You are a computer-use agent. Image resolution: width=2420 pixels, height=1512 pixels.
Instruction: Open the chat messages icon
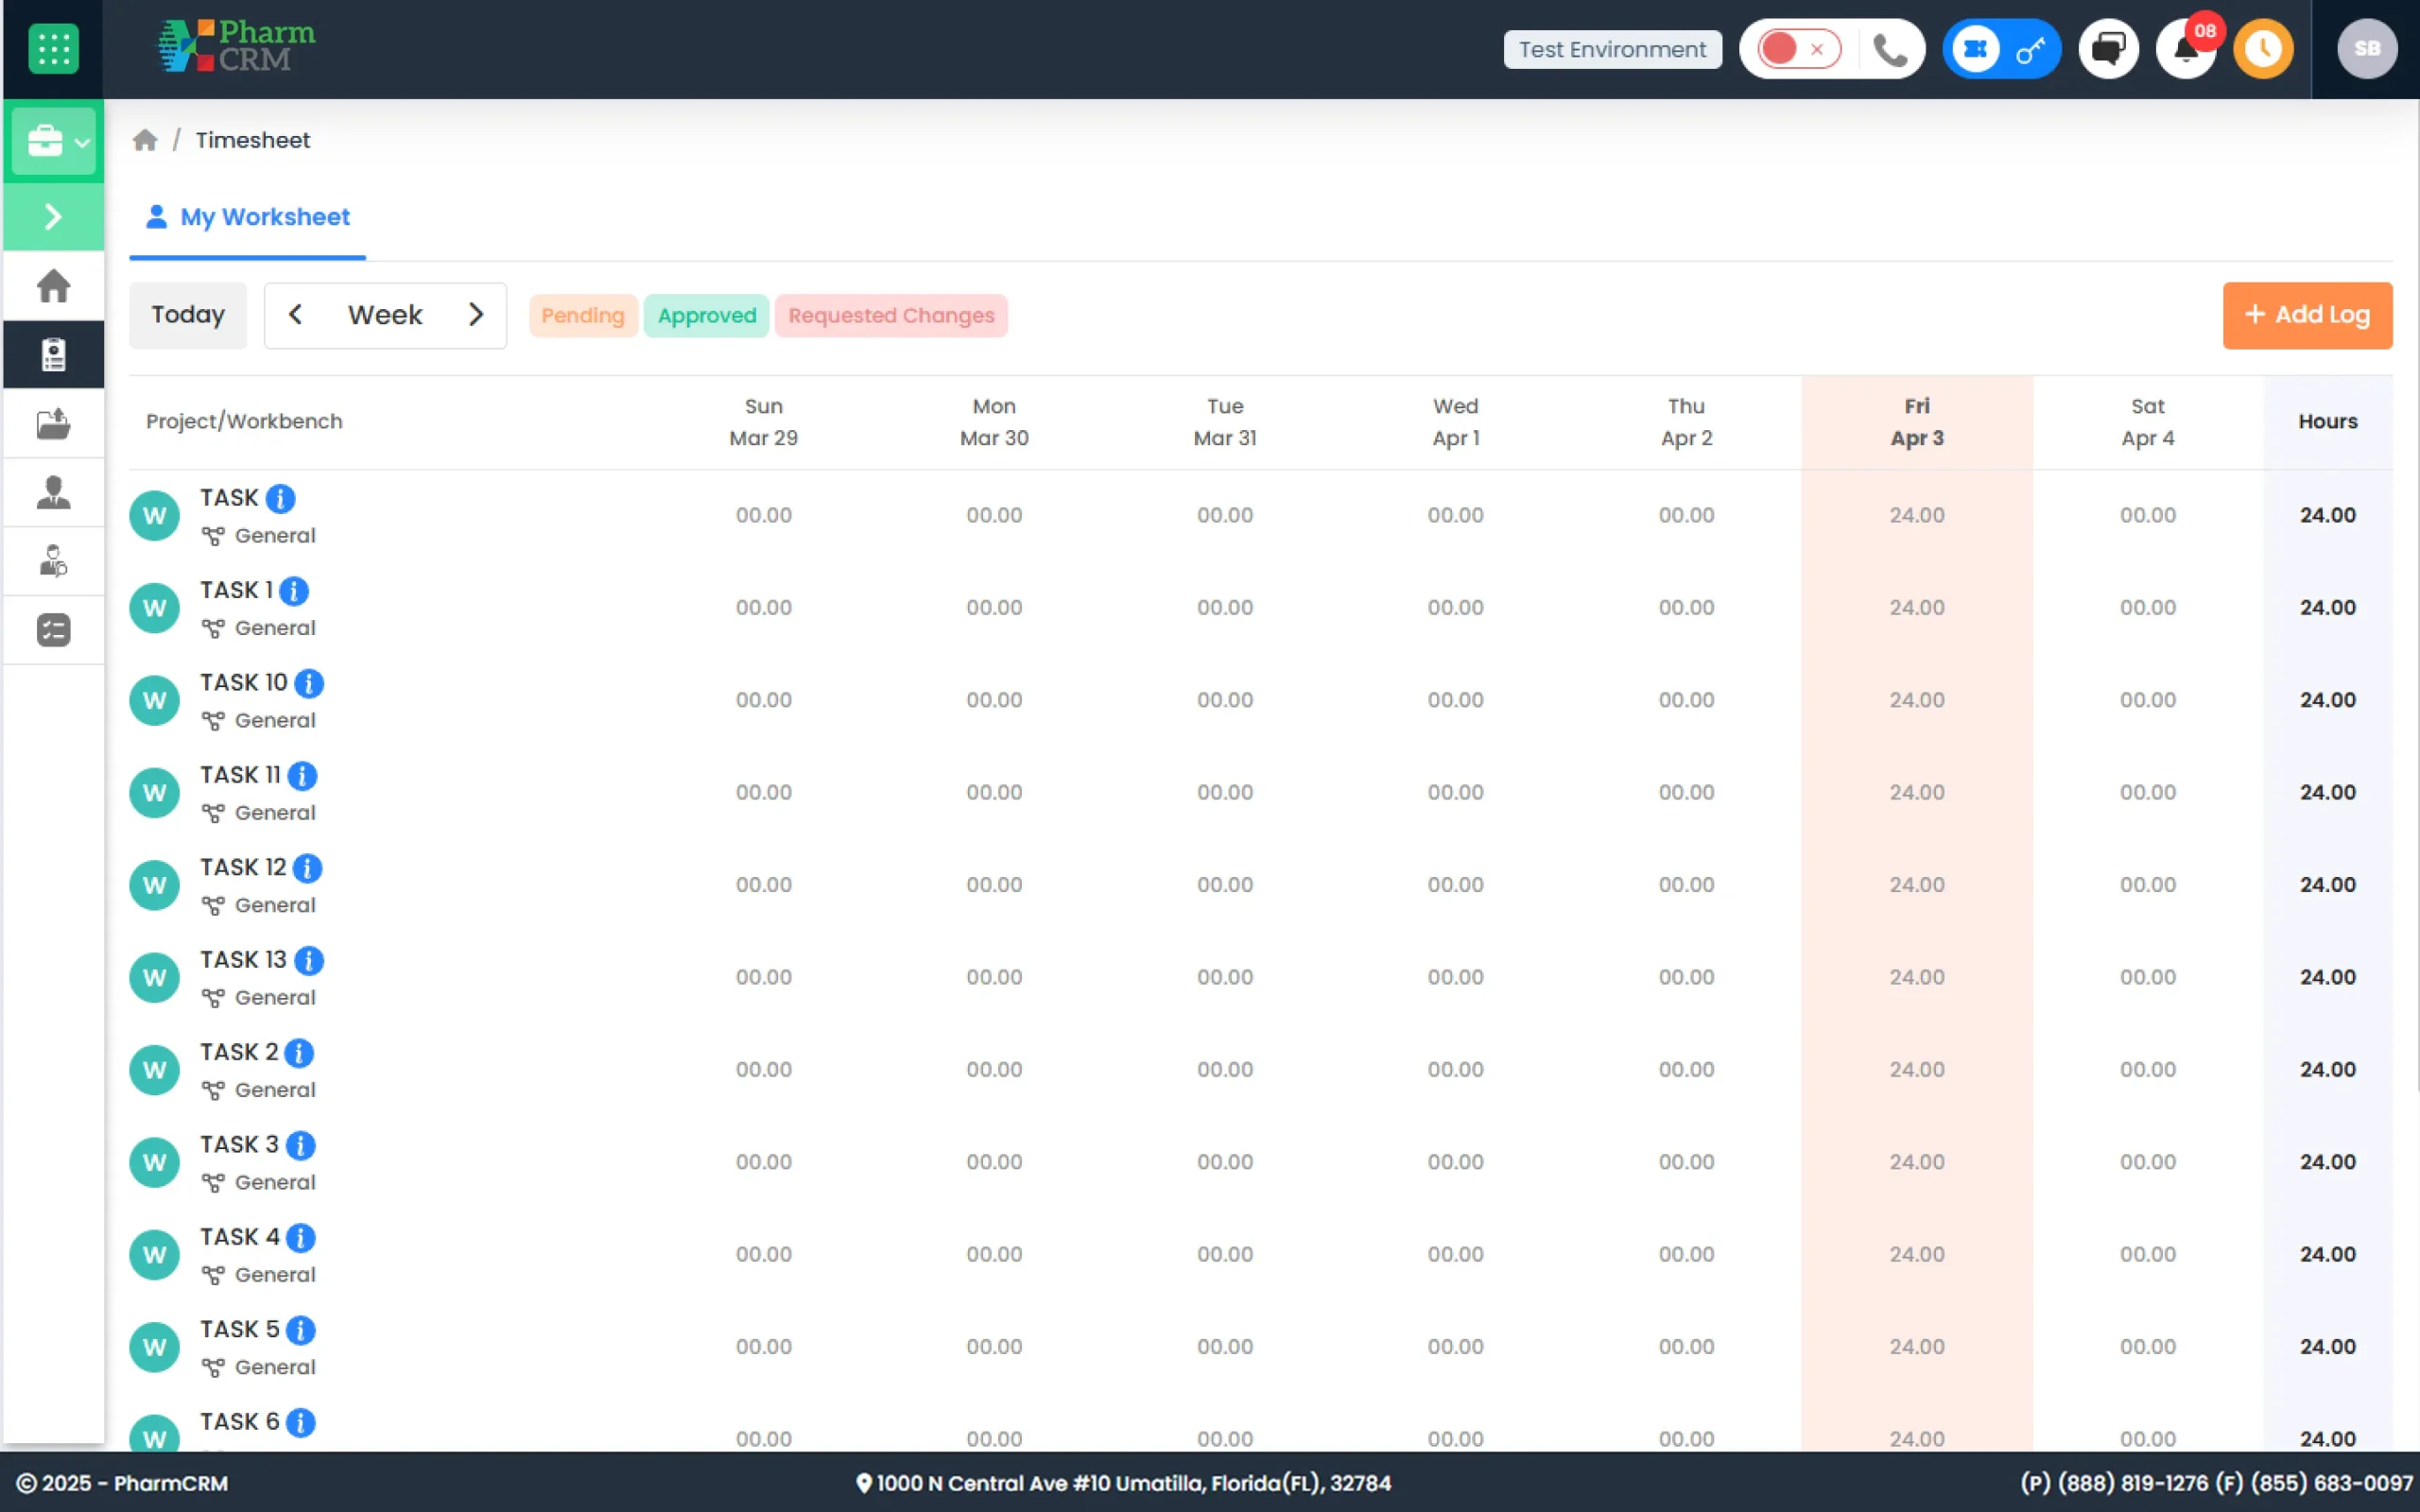coord(2108,49)
